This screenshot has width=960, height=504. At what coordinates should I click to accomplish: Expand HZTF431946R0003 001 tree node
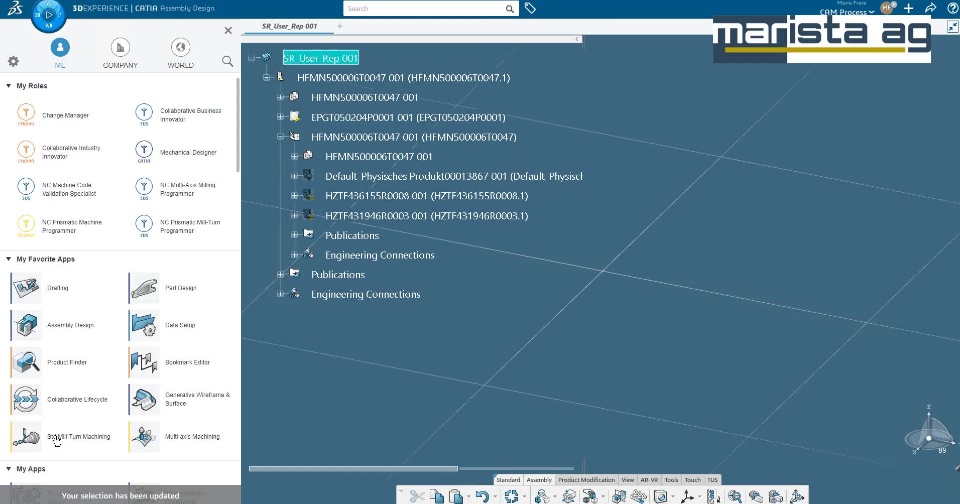click(x=294, y=216)
